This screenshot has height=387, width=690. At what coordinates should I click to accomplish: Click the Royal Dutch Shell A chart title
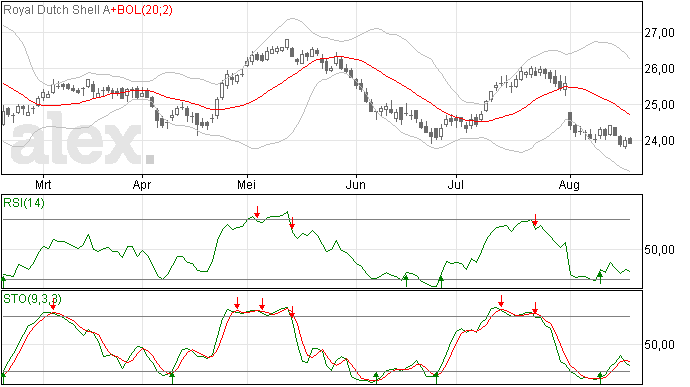(57, 10)
